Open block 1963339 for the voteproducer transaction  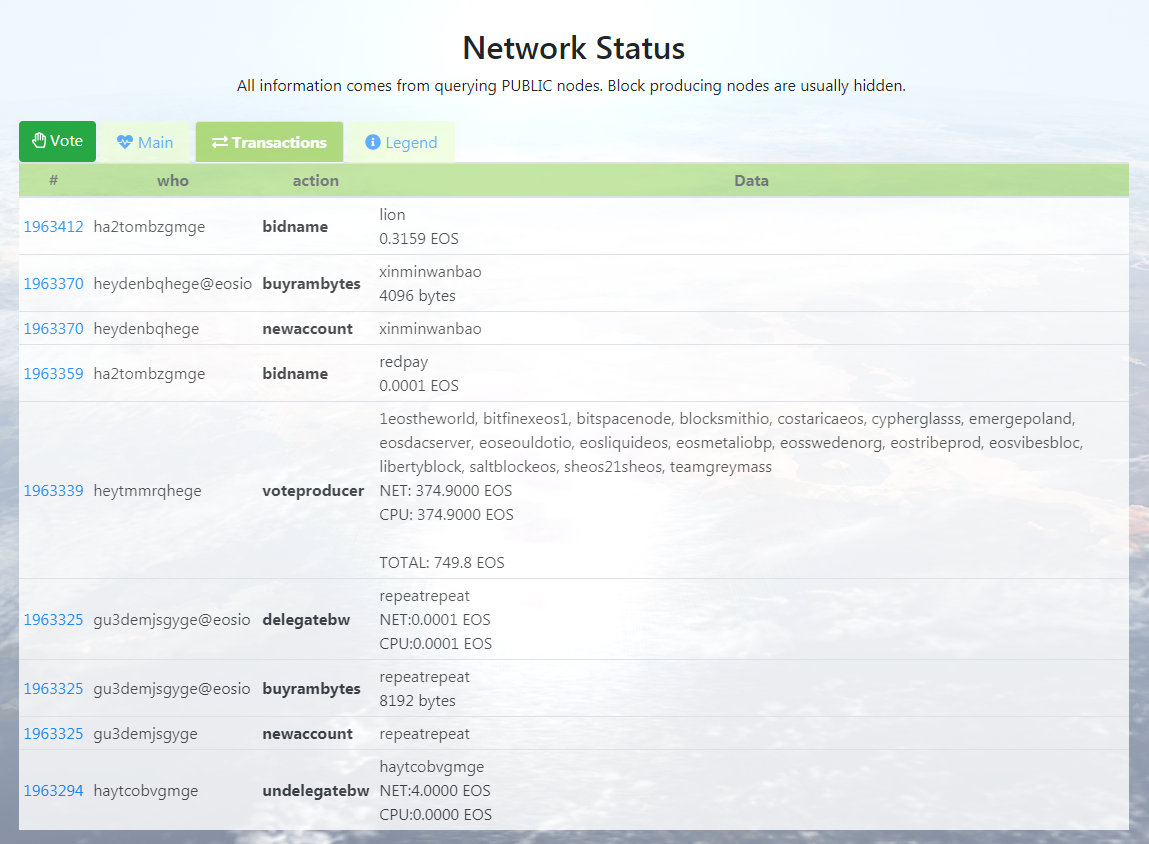[54, 491]
